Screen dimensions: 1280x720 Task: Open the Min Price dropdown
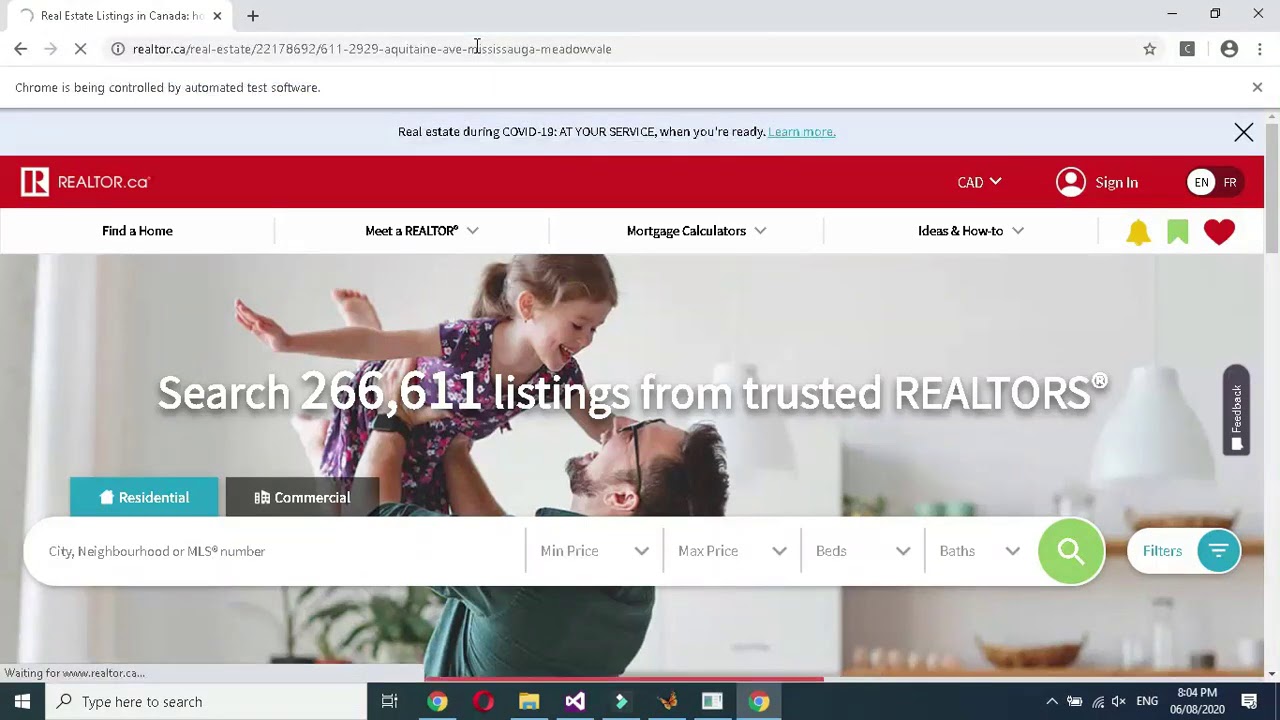click(594, 551)
